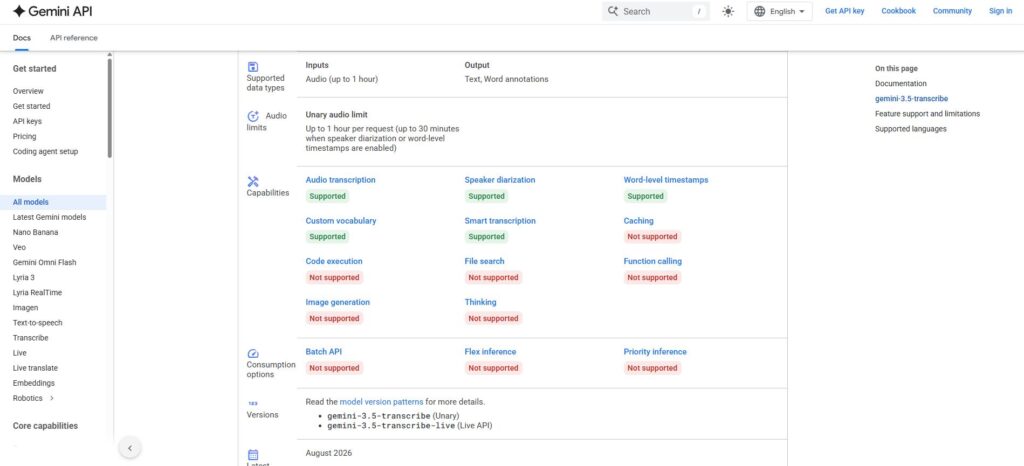Click the search magnifier icon

613,11
